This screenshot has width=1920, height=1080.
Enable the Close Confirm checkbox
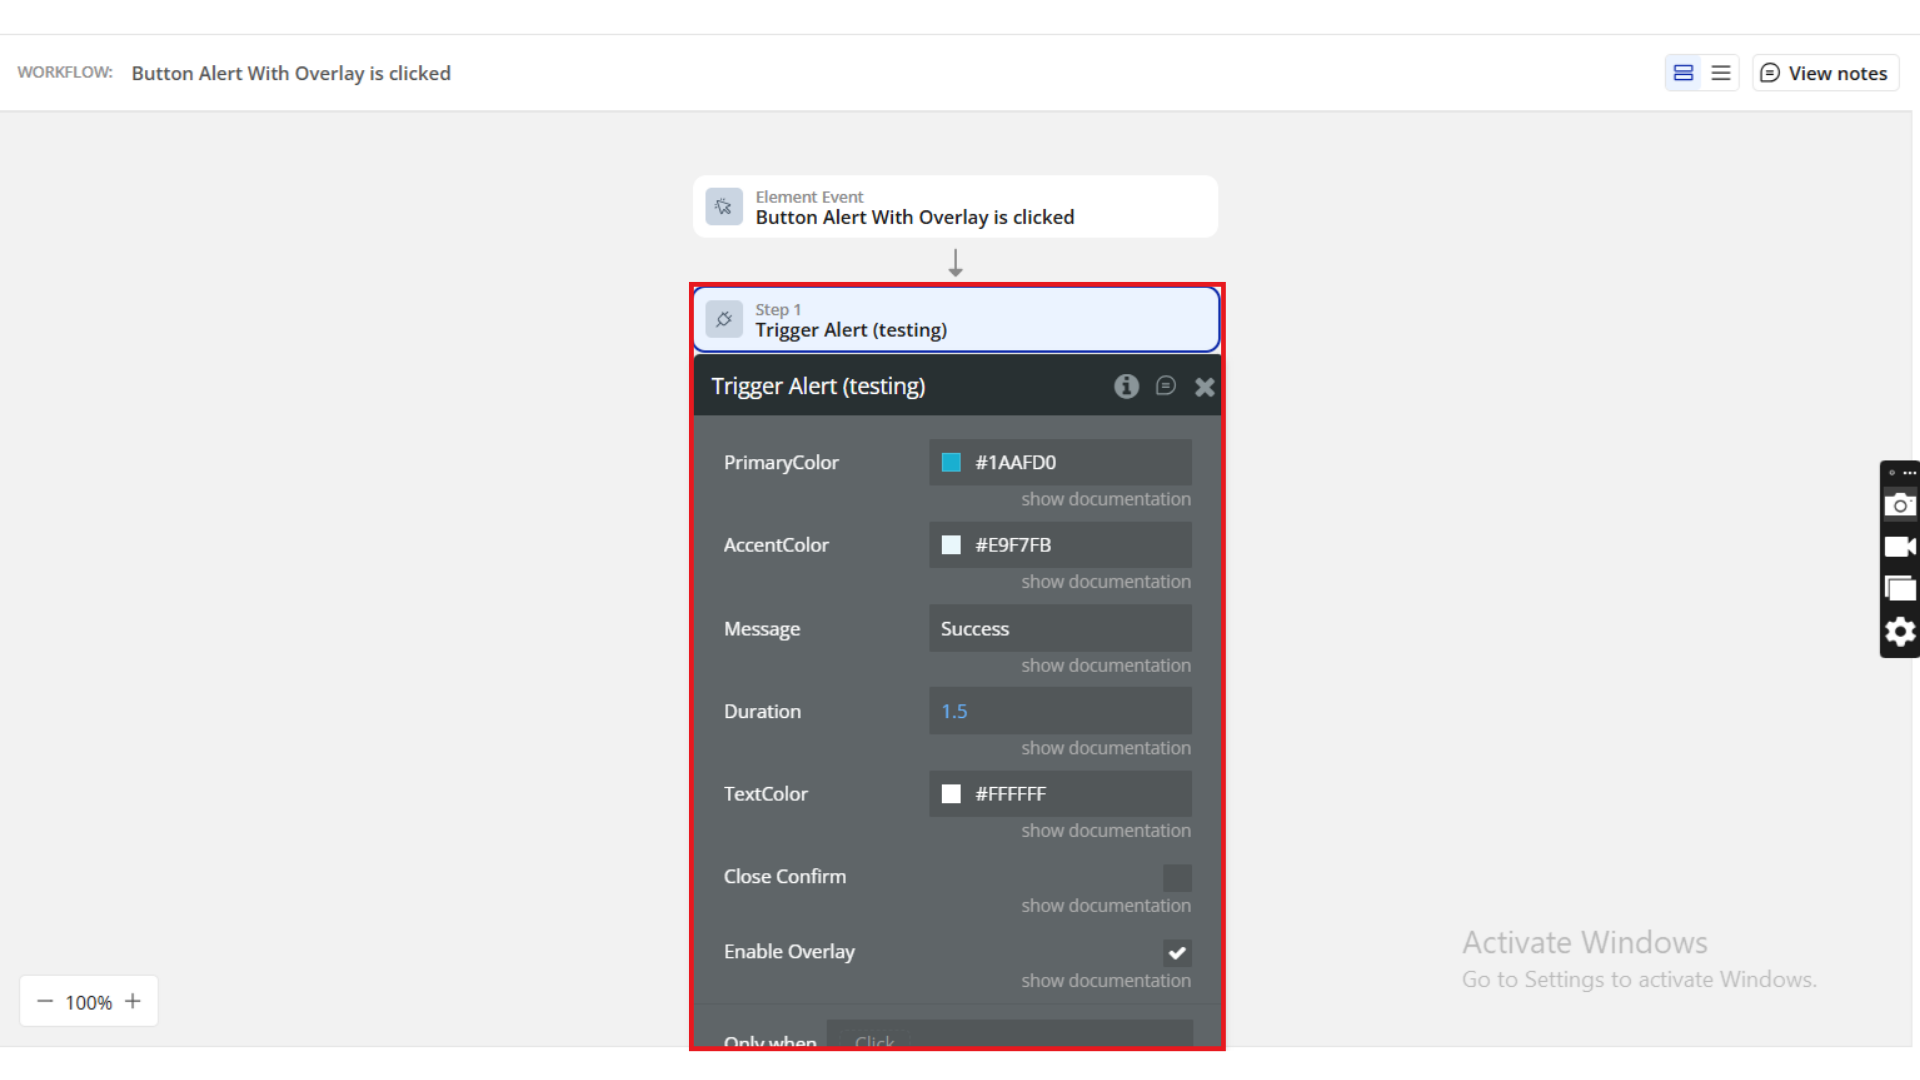[1177, 878]
